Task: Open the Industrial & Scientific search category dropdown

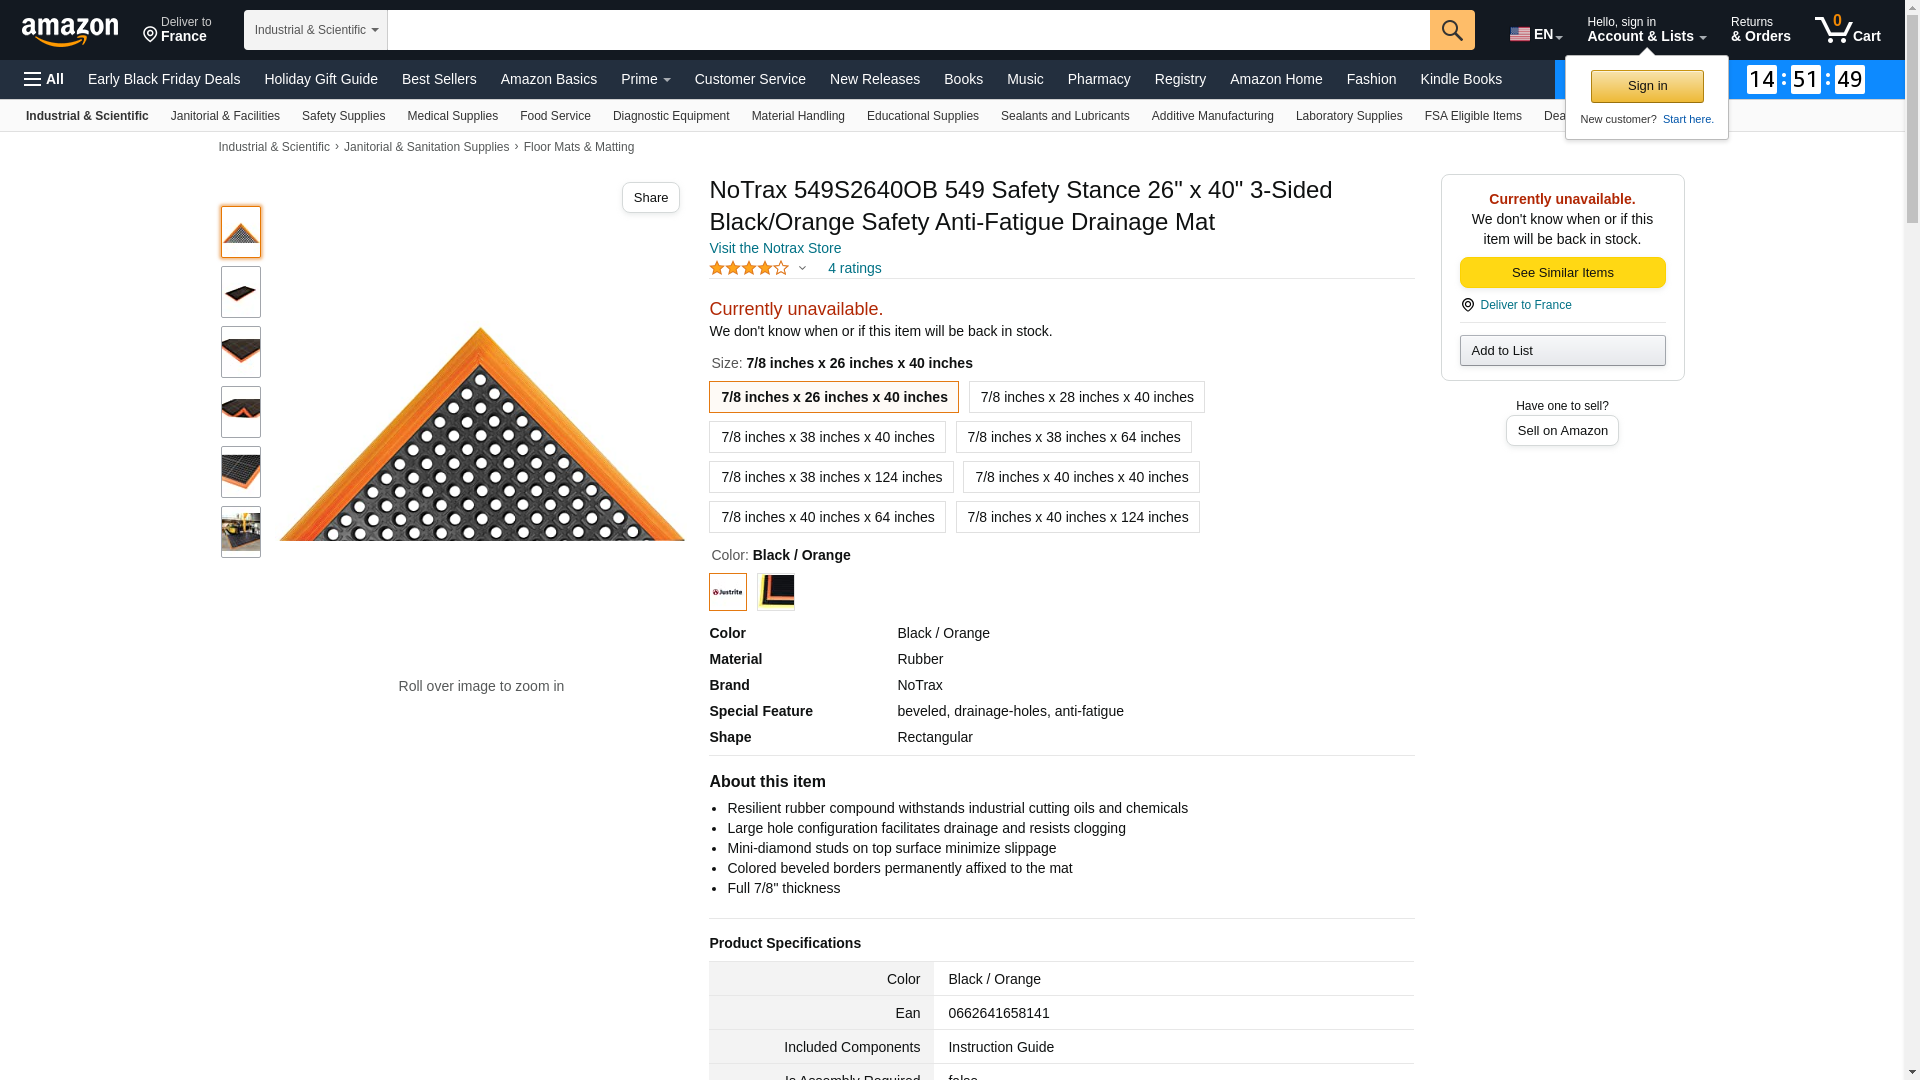Action: click(x=316, y=30)
